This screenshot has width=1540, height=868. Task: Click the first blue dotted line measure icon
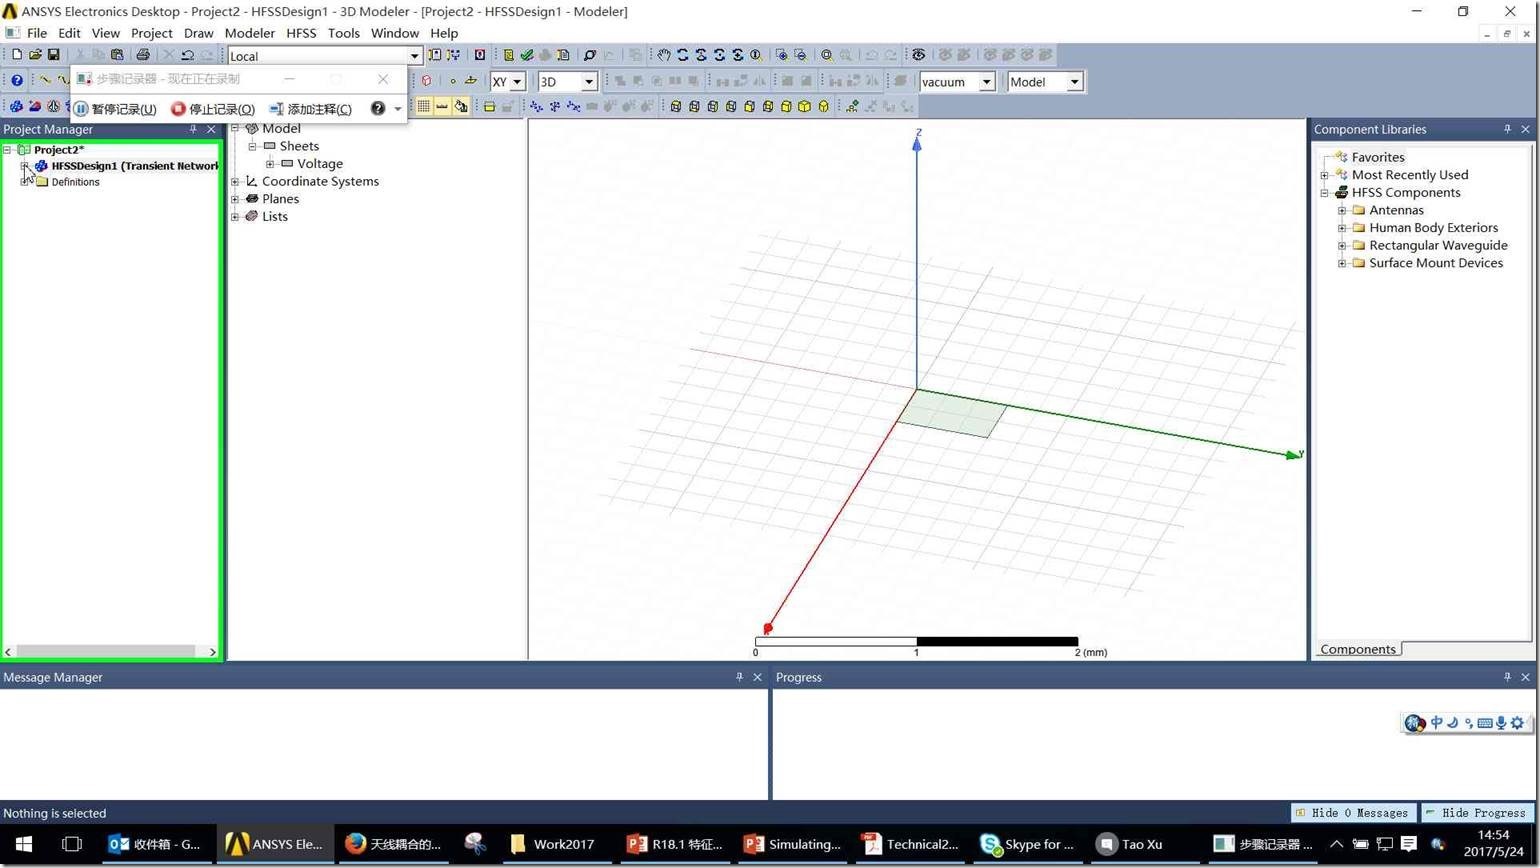536,106
